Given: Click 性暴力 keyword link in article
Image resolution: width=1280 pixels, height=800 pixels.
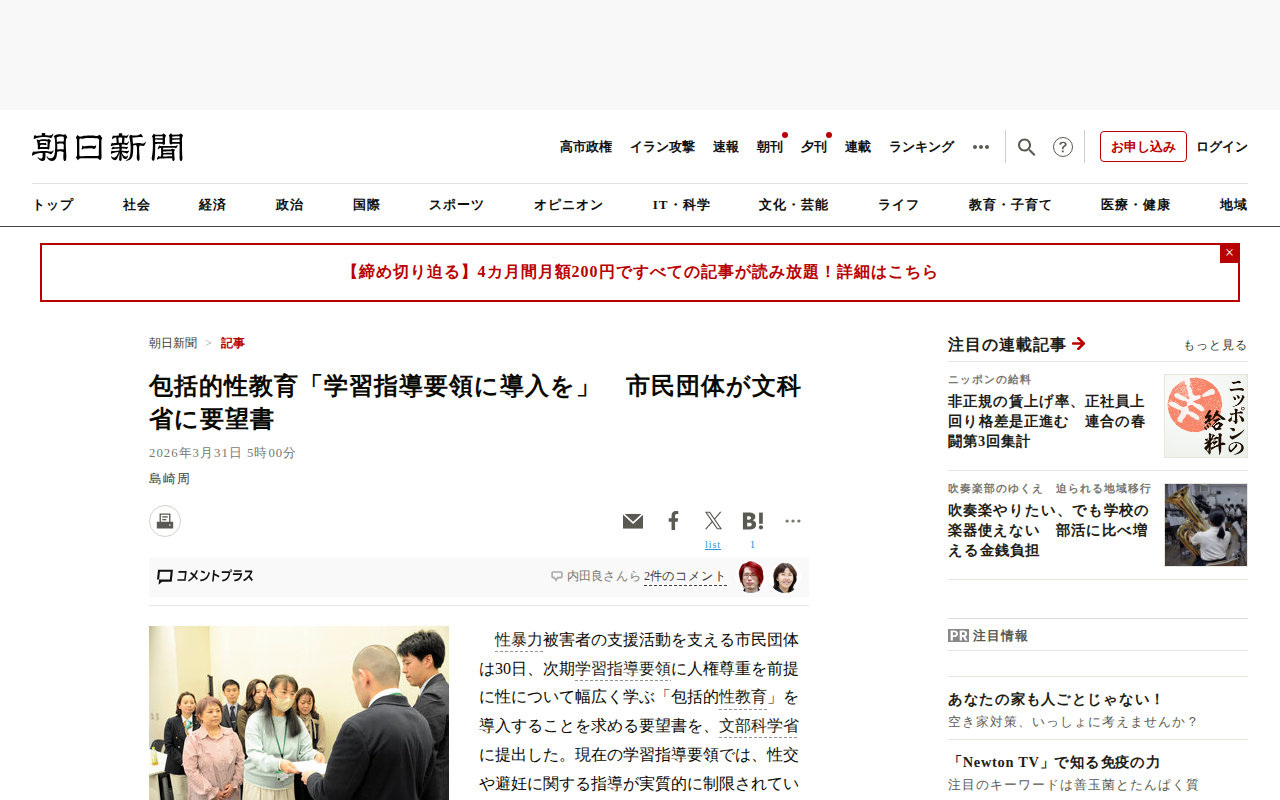Looking at the screenshot, I should (x=519, y=640).
